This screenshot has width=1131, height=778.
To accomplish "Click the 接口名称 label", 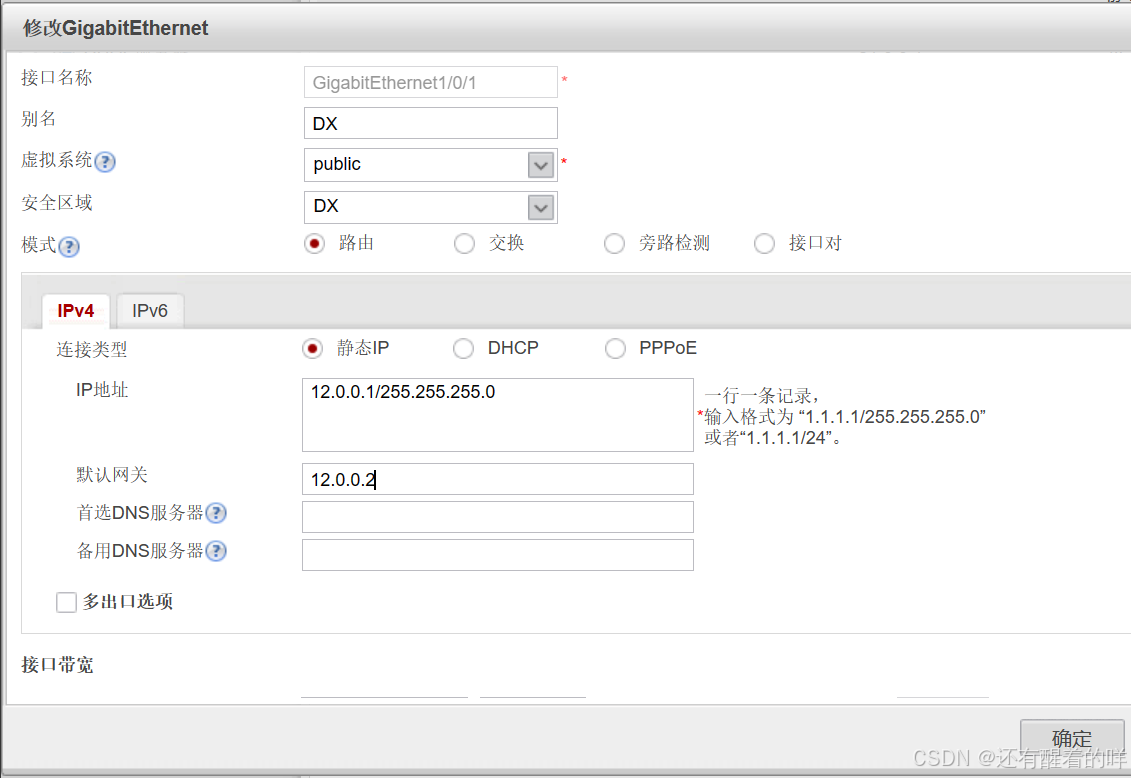I will coord(57,77).
